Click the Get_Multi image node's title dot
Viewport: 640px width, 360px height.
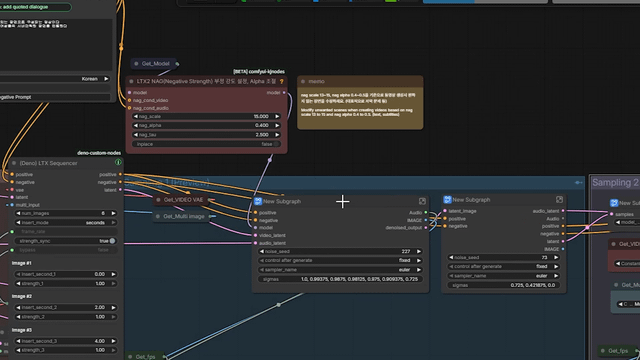click(158, 216)
